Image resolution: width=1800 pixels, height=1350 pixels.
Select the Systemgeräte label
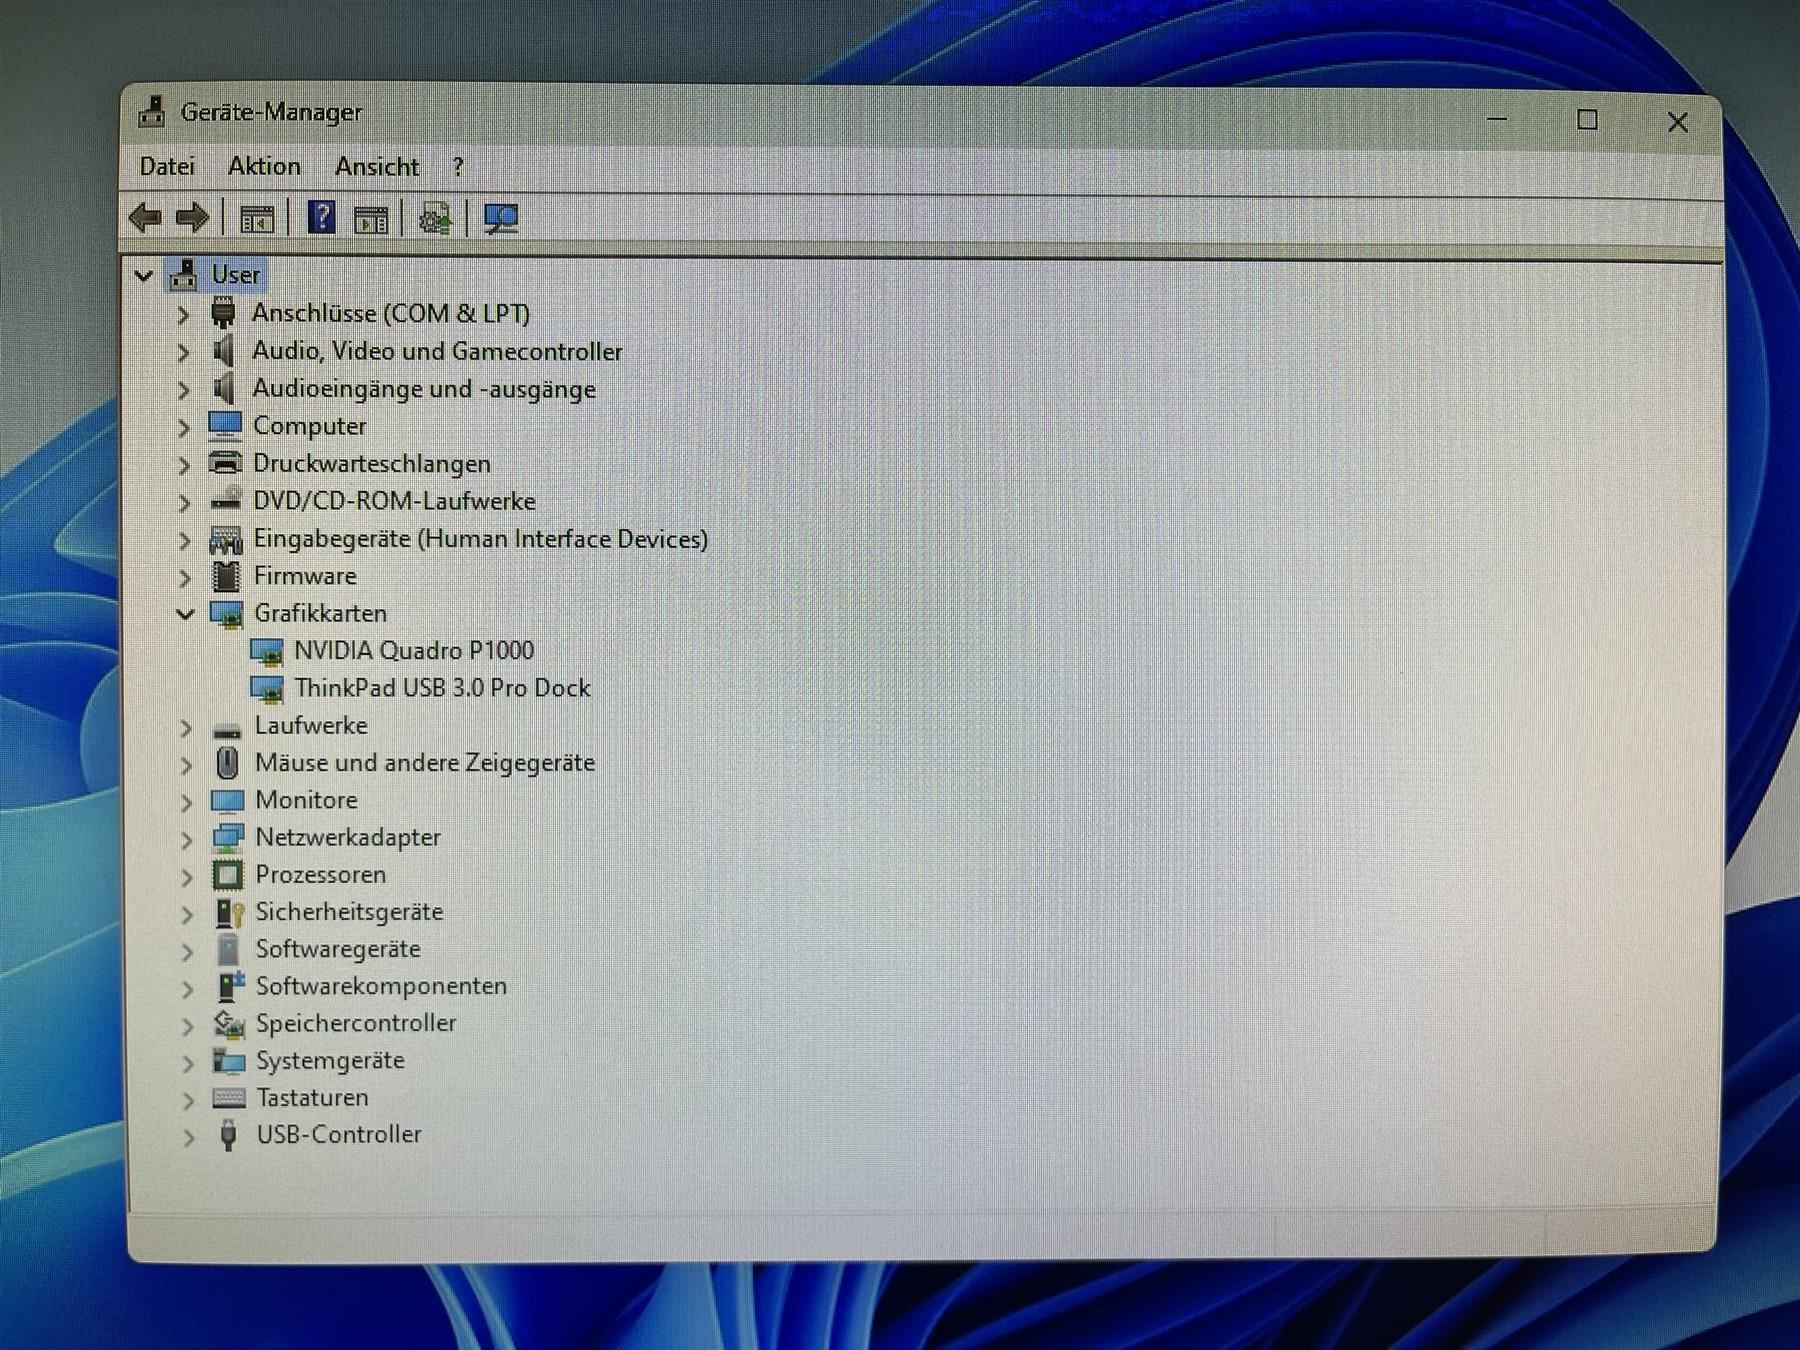pos(330,1060)
